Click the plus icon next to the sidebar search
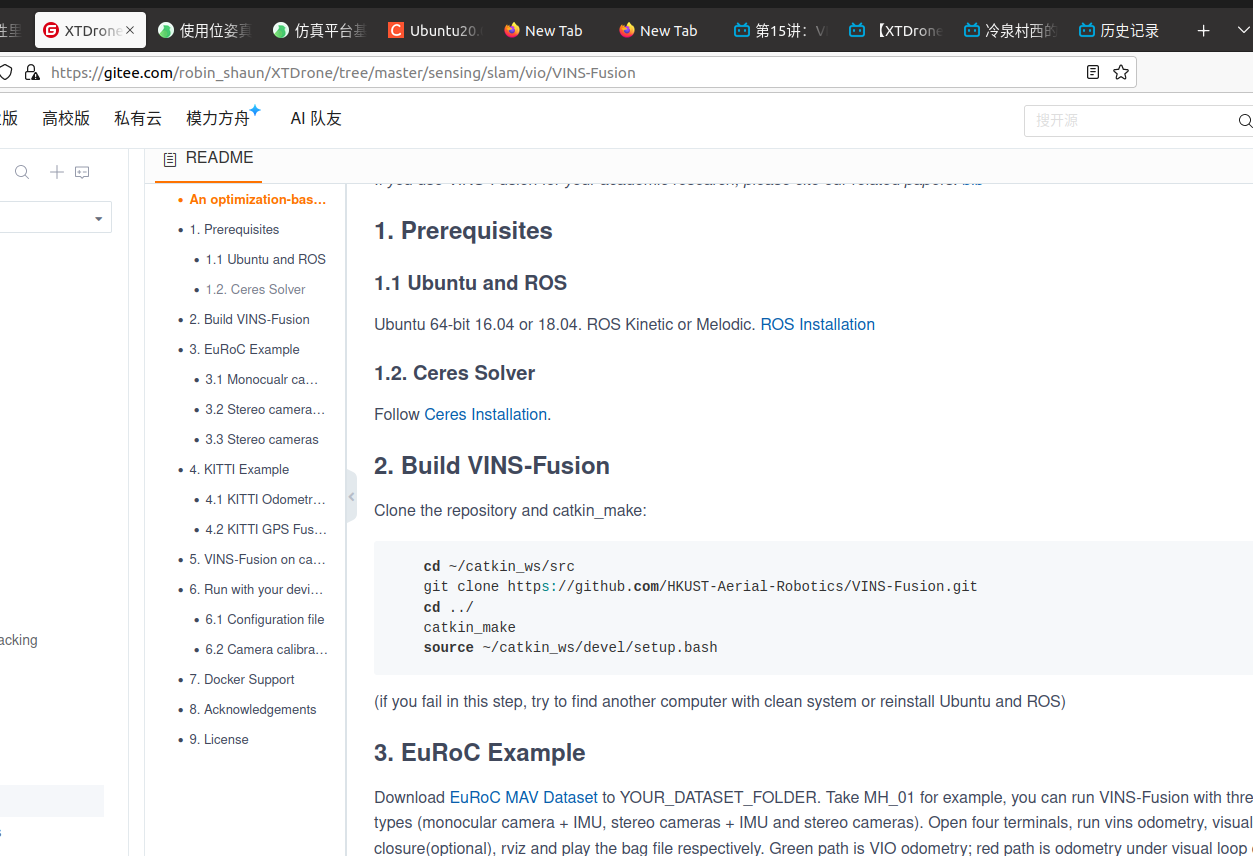This screenshot has width=1253, height=856. [56, 172]
